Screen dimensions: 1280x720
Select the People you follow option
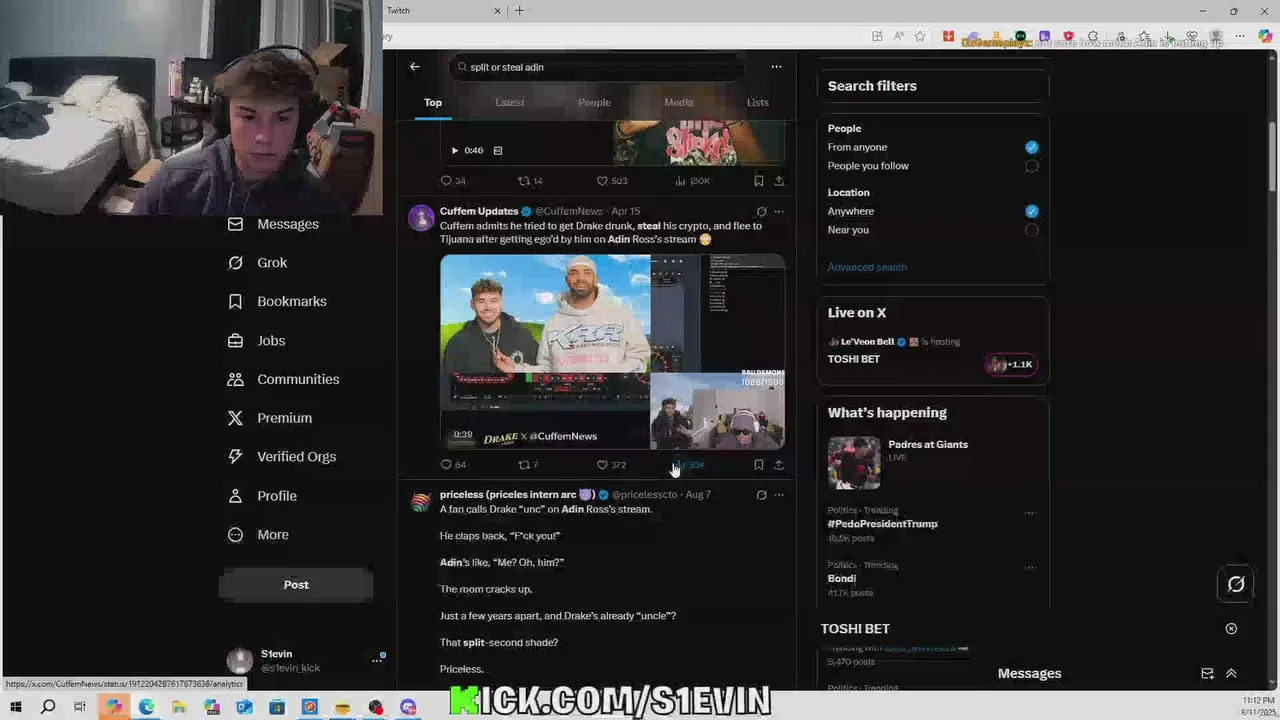[1031, 166]
